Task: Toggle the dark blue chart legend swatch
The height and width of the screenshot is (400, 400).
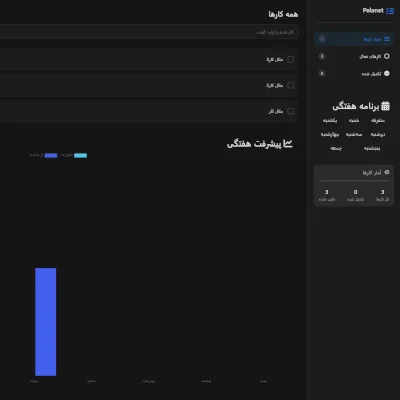Action: click(51, 155)
